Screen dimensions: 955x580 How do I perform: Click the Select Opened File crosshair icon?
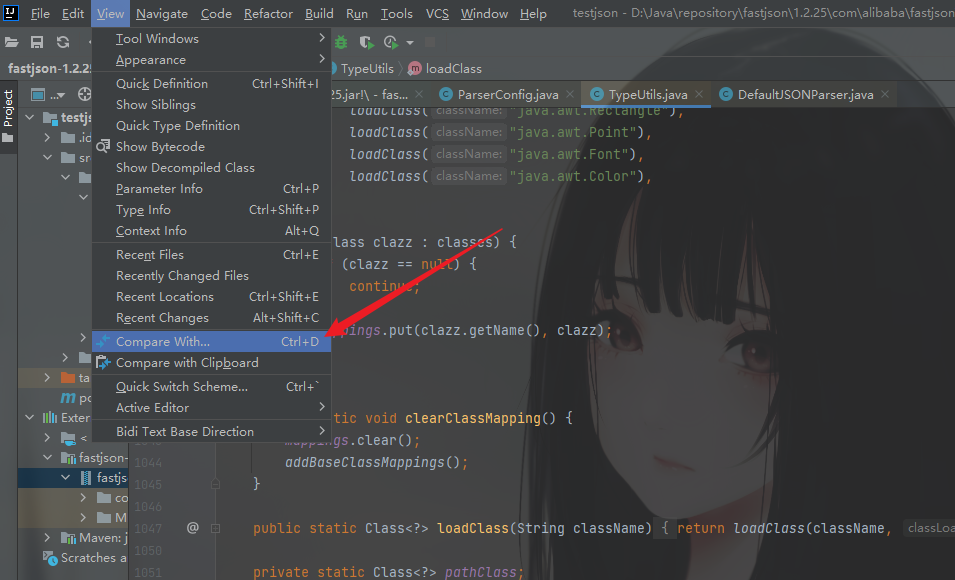[85, 94]
